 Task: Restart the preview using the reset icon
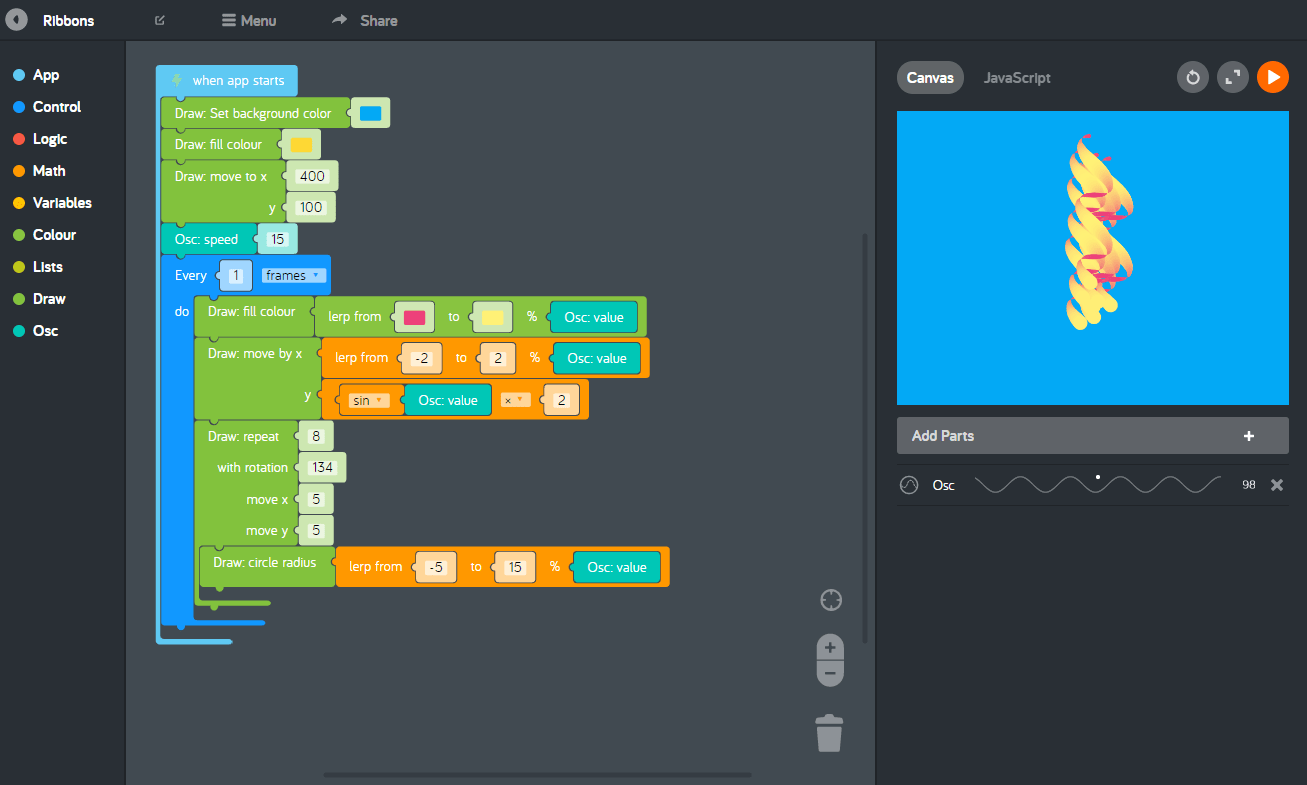(1192, 77)
